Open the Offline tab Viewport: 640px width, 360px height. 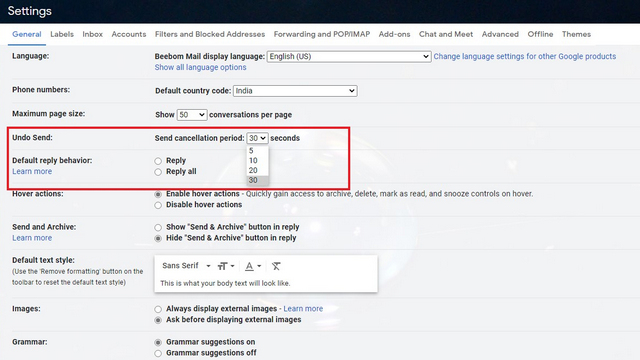540,34
